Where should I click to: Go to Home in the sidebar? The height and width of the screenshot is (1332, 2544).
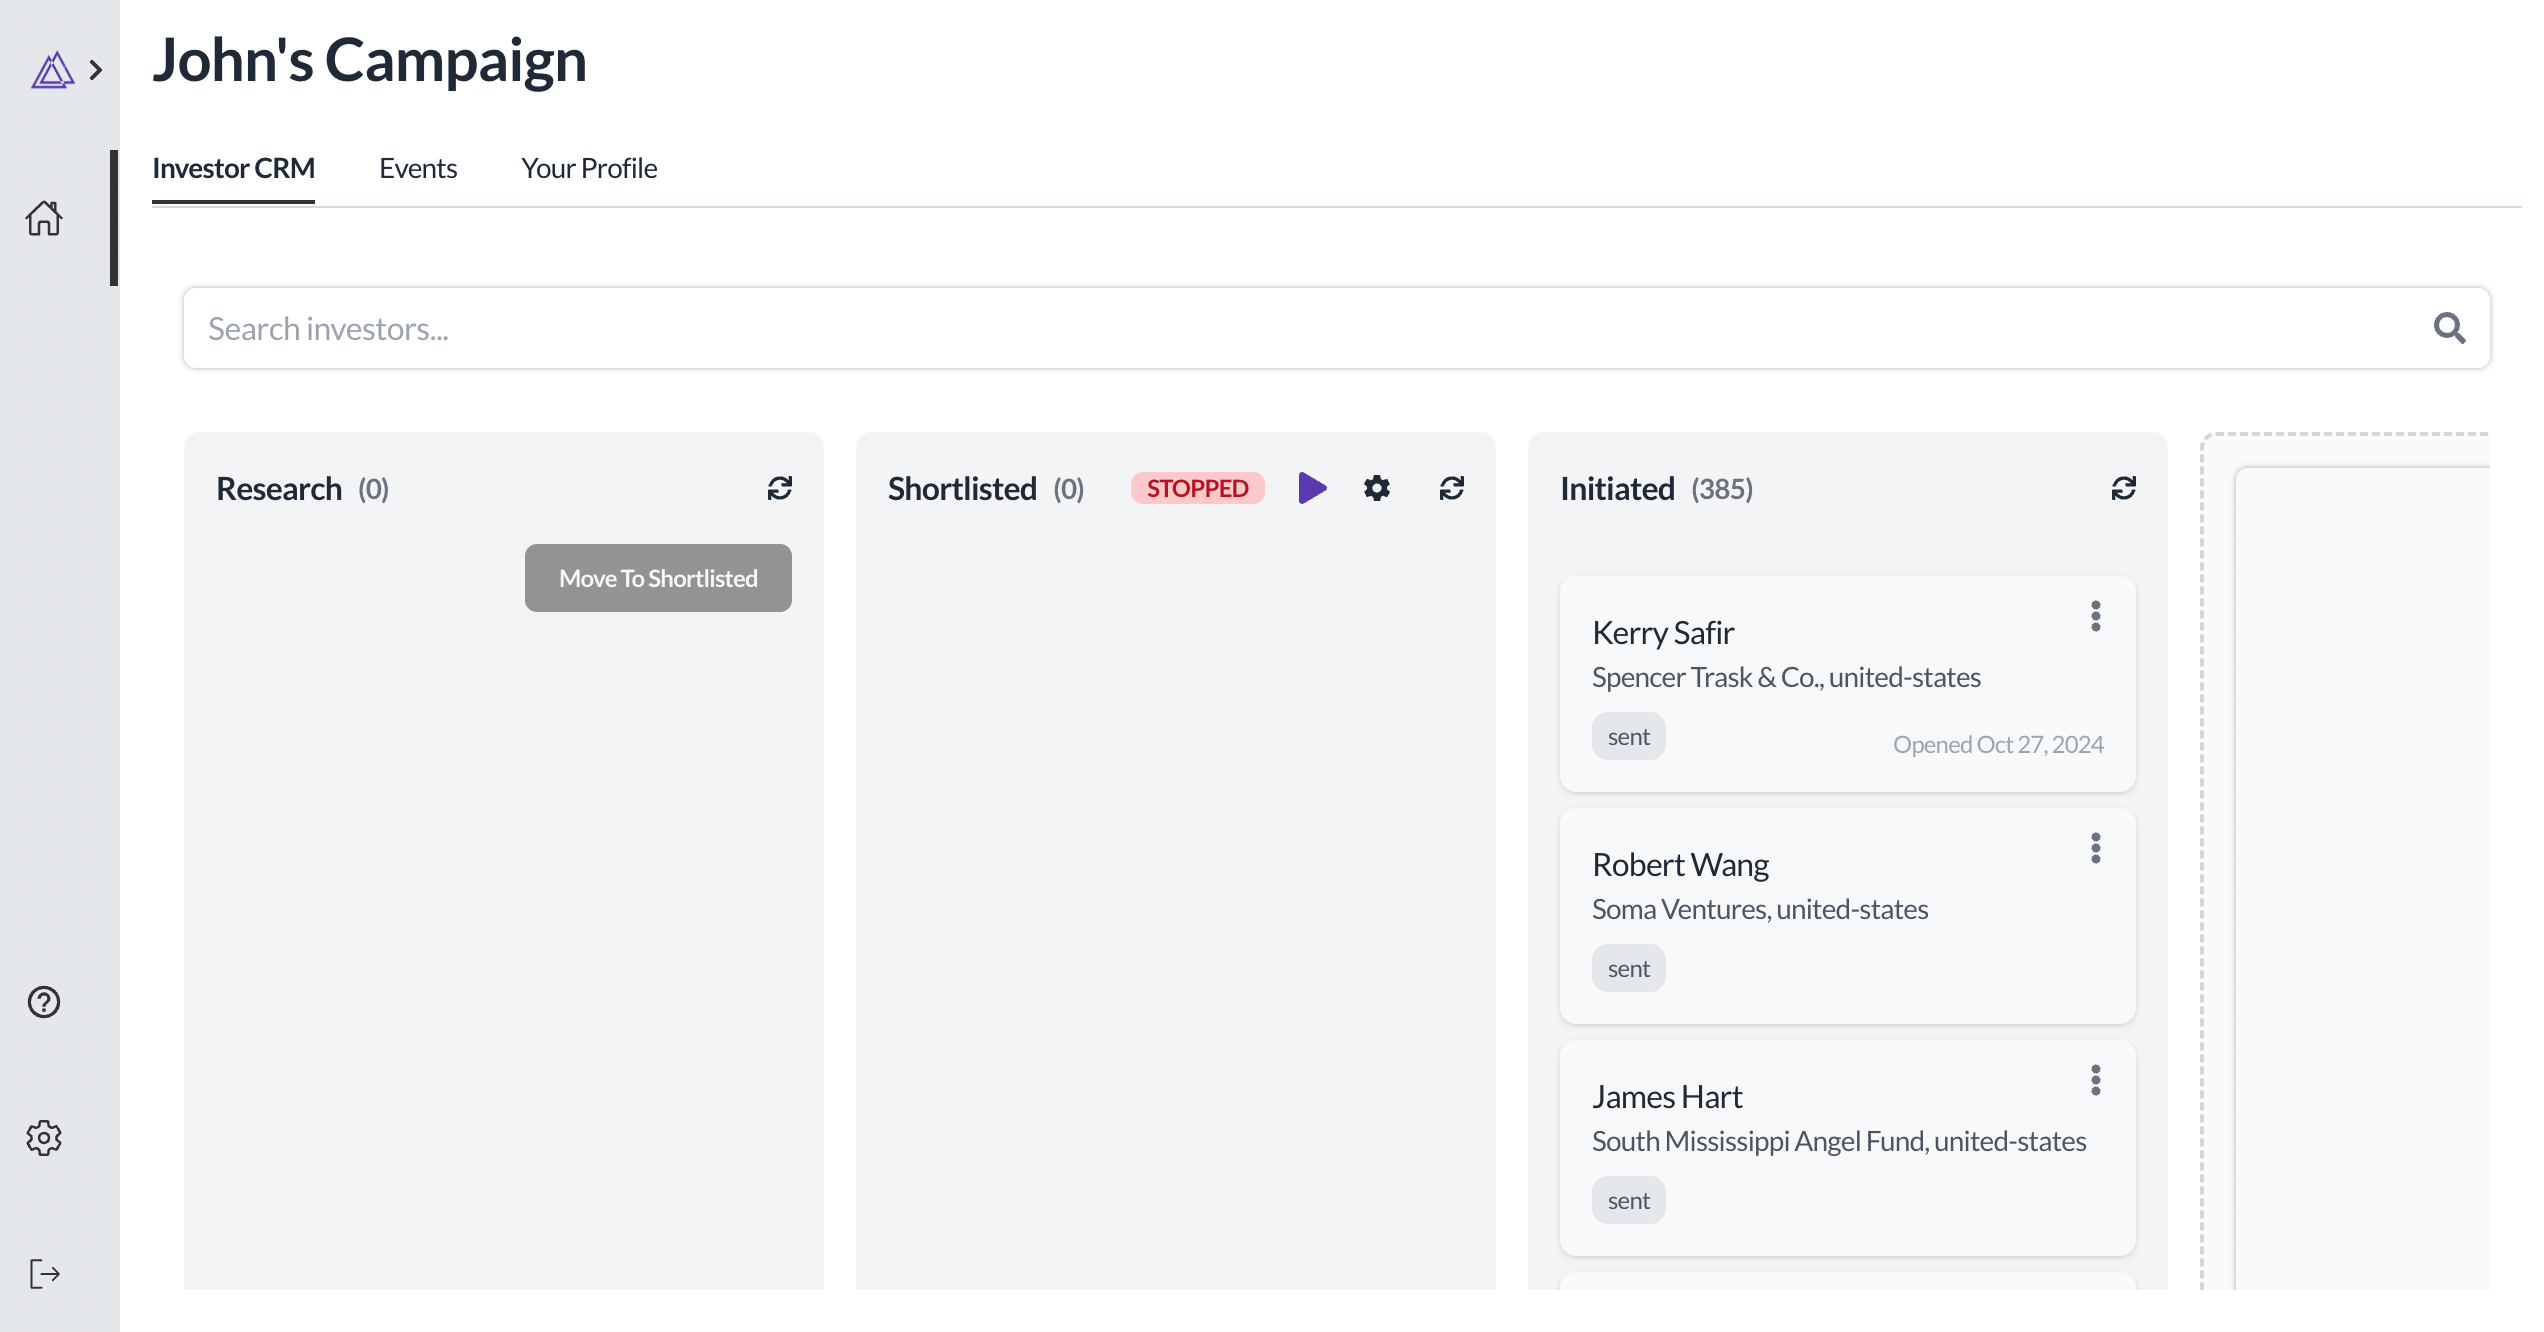44,218
